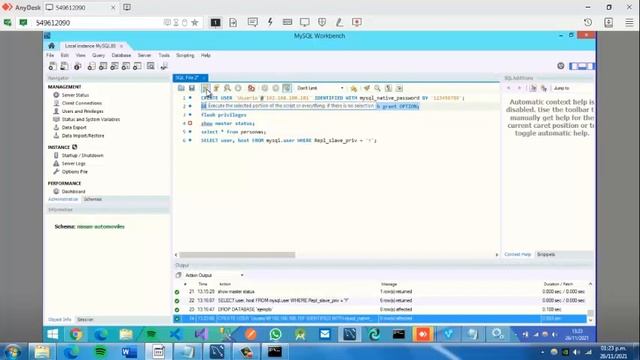Open the View menu
The image size is (640, 360).
tap(80, 55)
